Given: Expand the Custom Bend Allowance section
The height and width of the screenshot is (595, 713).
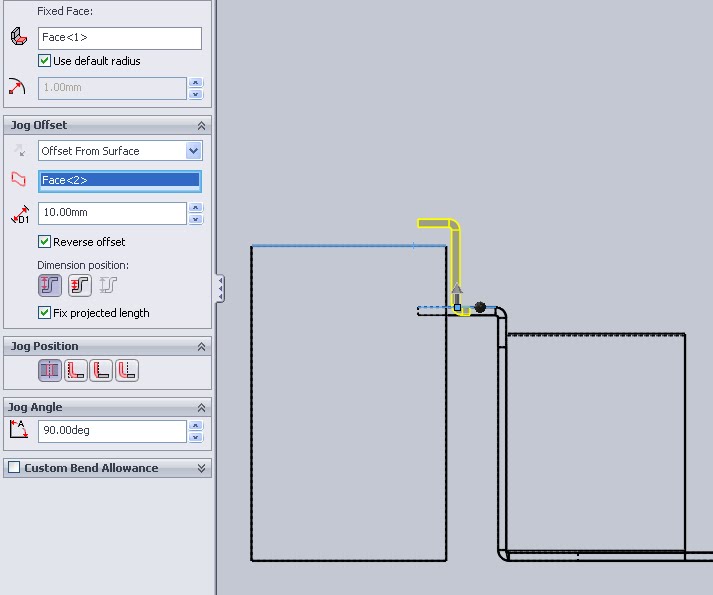Looking at the screenshot, I should [201, 468].
